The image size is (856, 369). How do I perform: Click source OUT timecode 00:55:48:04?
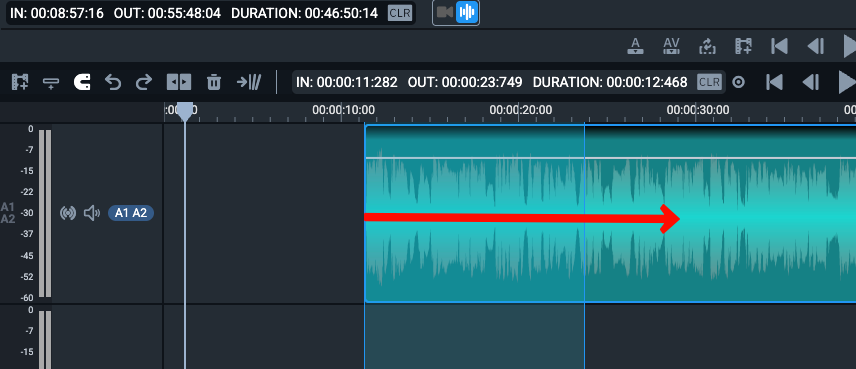tap(167, 13)
